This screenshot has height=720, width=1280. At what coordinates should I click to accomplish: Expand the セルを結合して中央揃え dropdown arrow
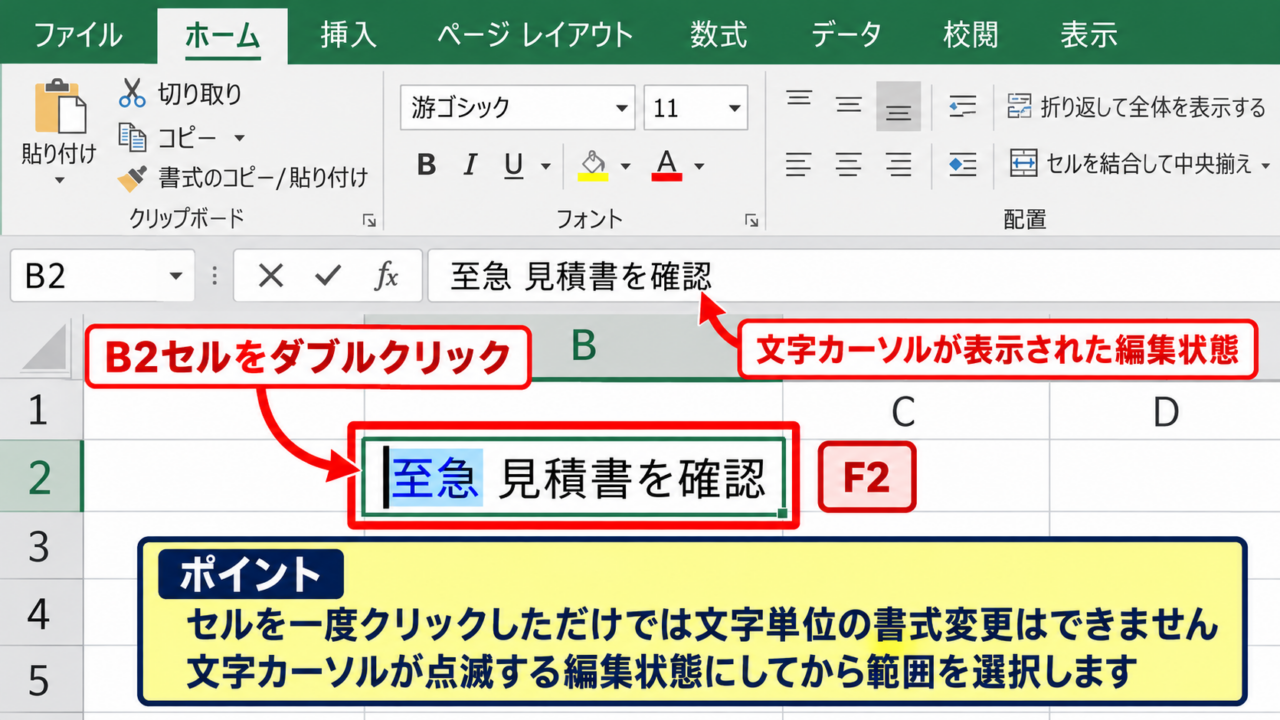click(x=1266, y=165)
